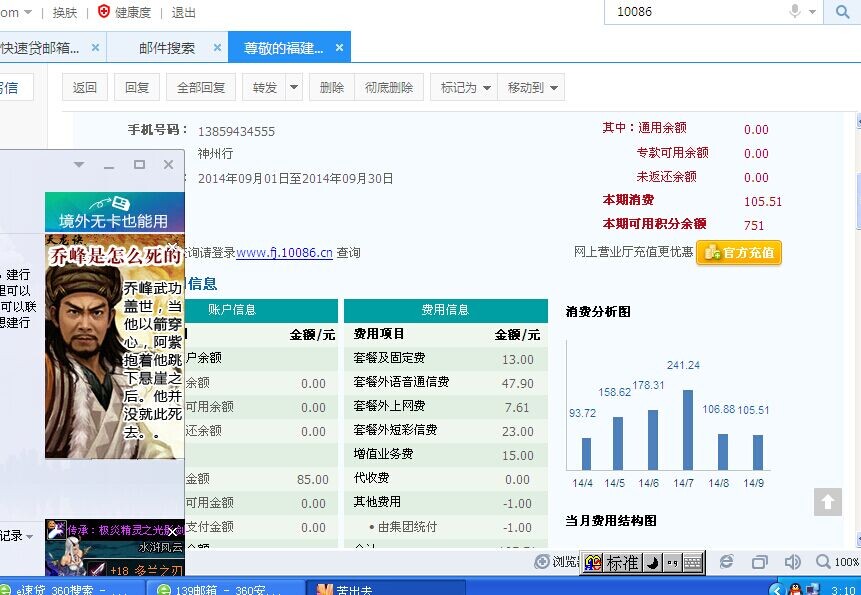Close the 尊敬的福建 tab
Screen dimensions: 861x595
tap(339, 48)
